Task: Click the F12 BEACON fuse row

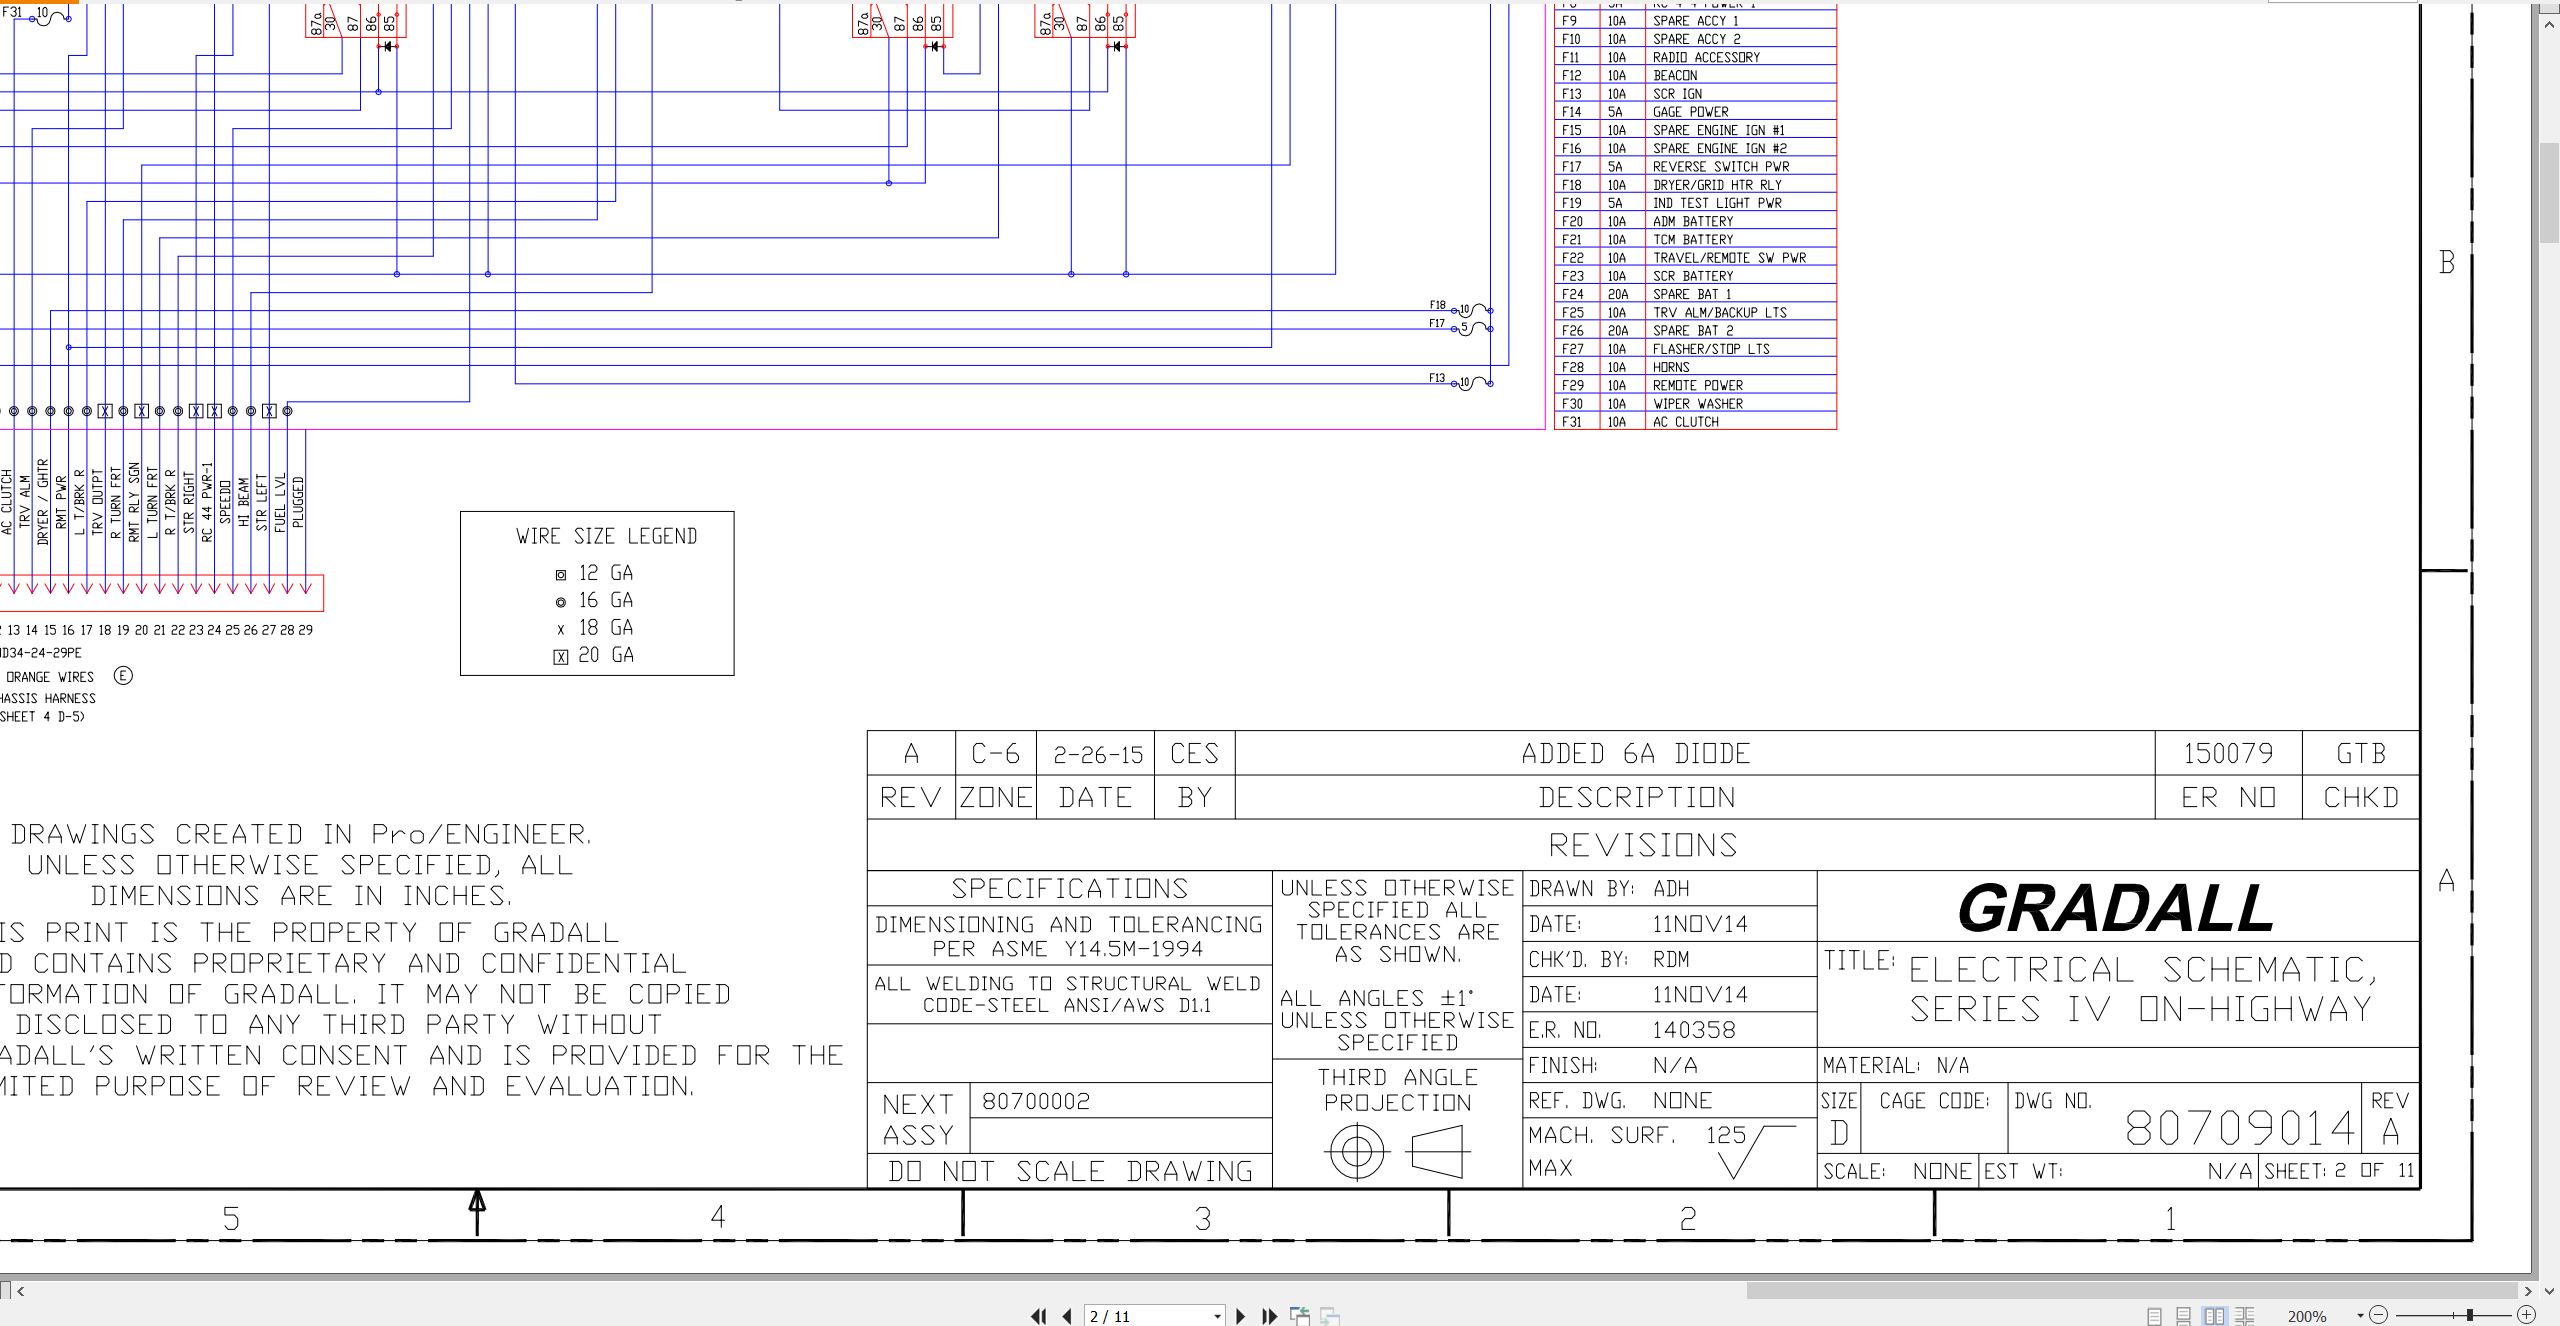Action: coord(1696,75)
